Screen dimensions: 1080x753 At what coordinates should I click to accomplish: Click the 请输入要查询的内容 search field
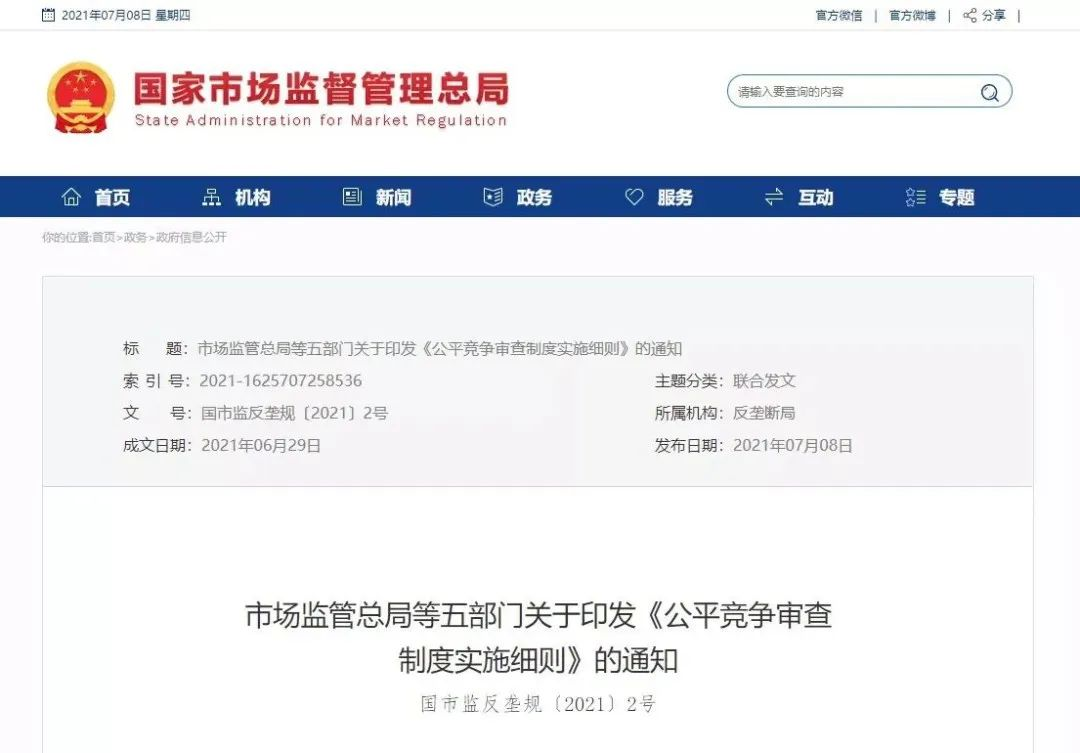click(854, 92)
